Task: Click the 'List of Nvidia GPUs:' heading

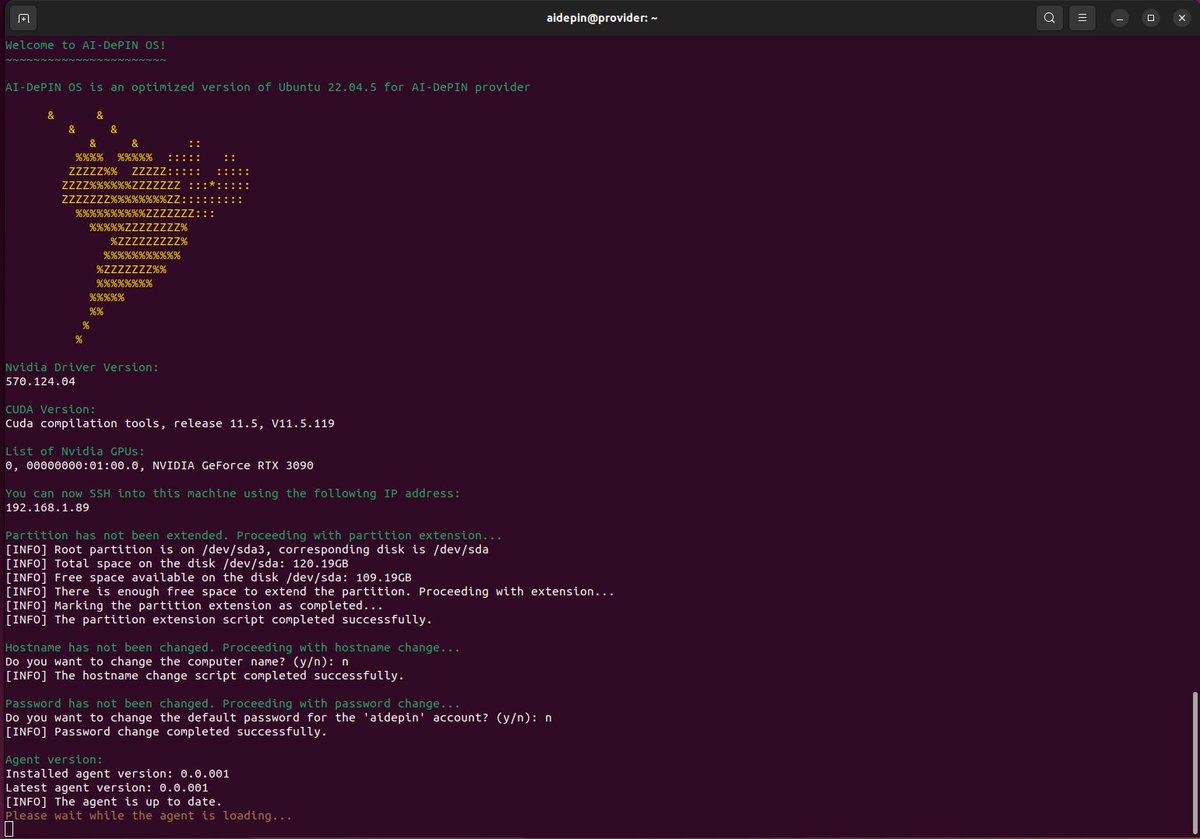Action: (75, 451)
